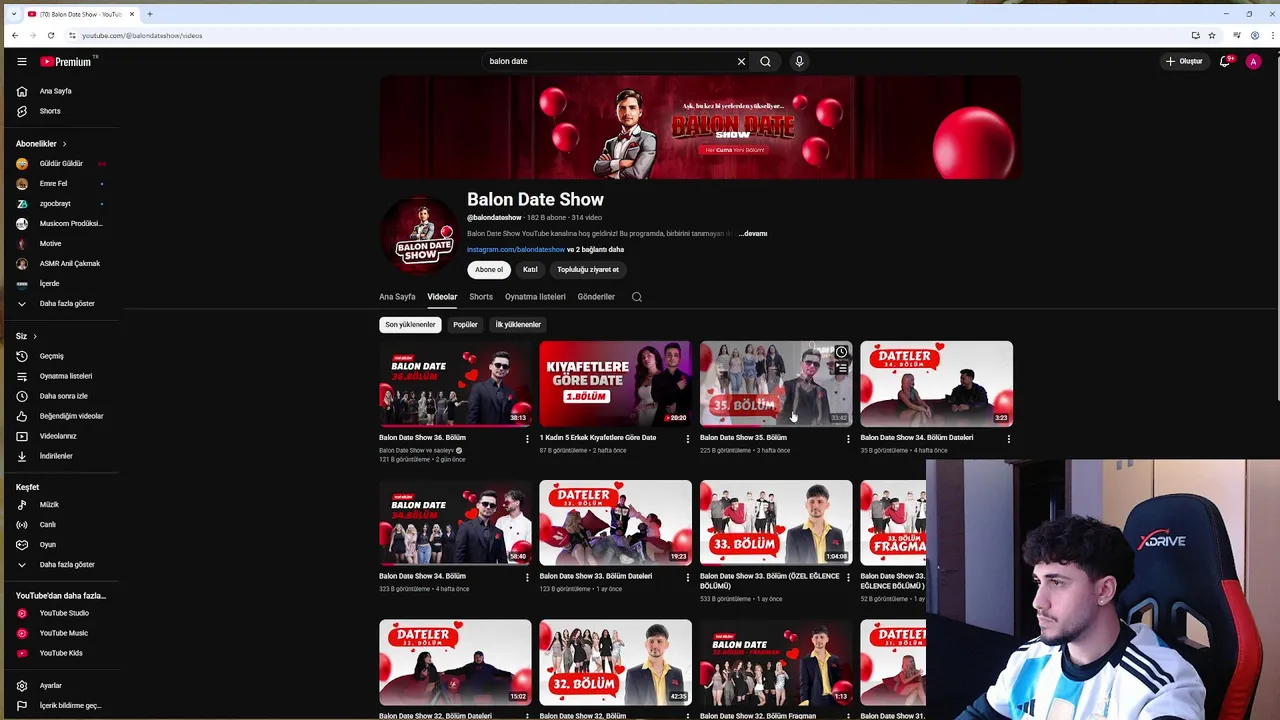Open Videolarınız in sidebar
Screen dimensions: 1280x720
[60, 436]
